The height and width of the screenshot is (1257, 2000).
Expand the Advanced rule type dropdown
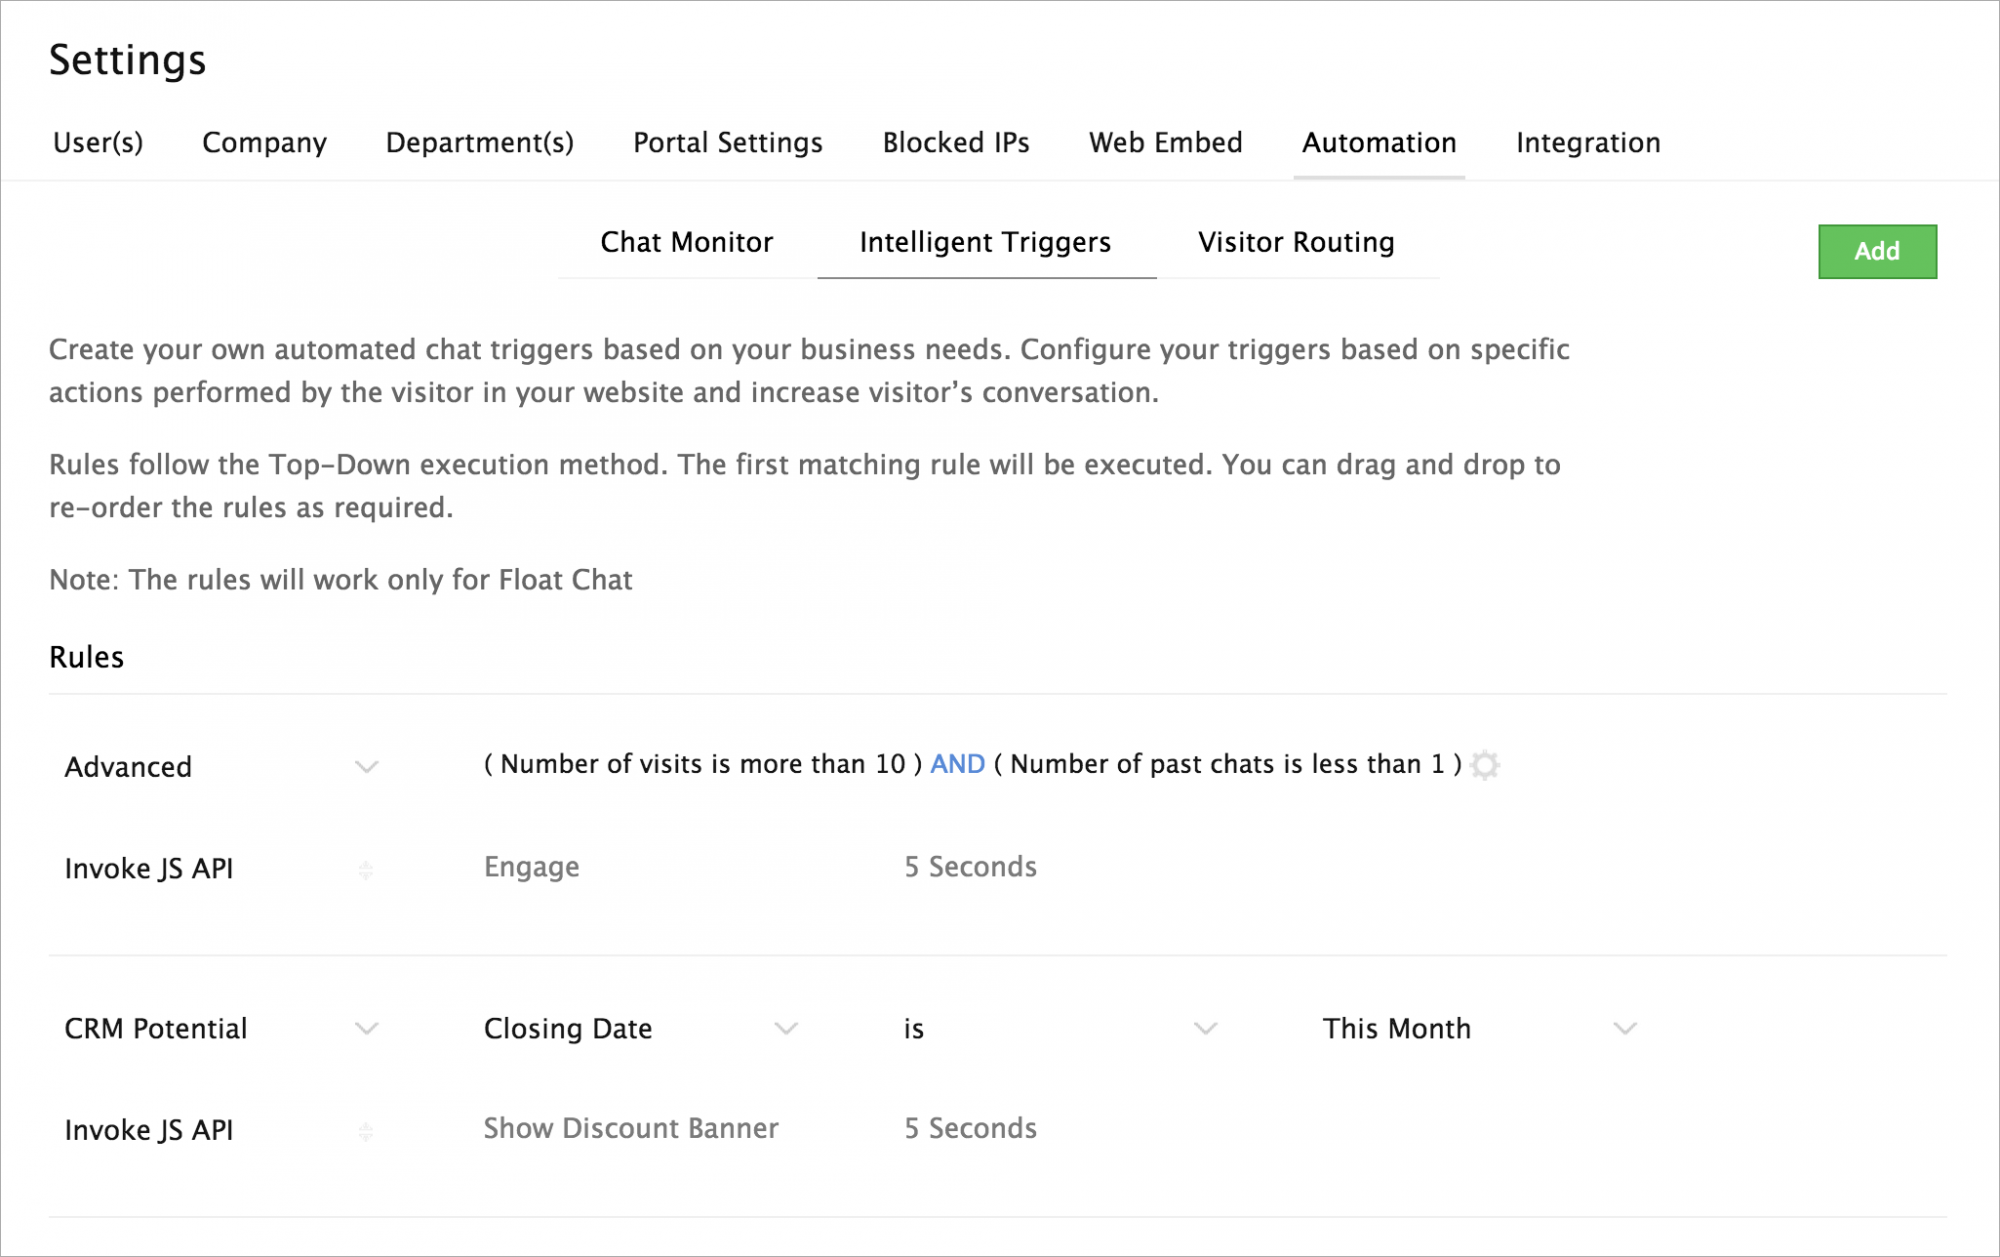coord(367,767)
